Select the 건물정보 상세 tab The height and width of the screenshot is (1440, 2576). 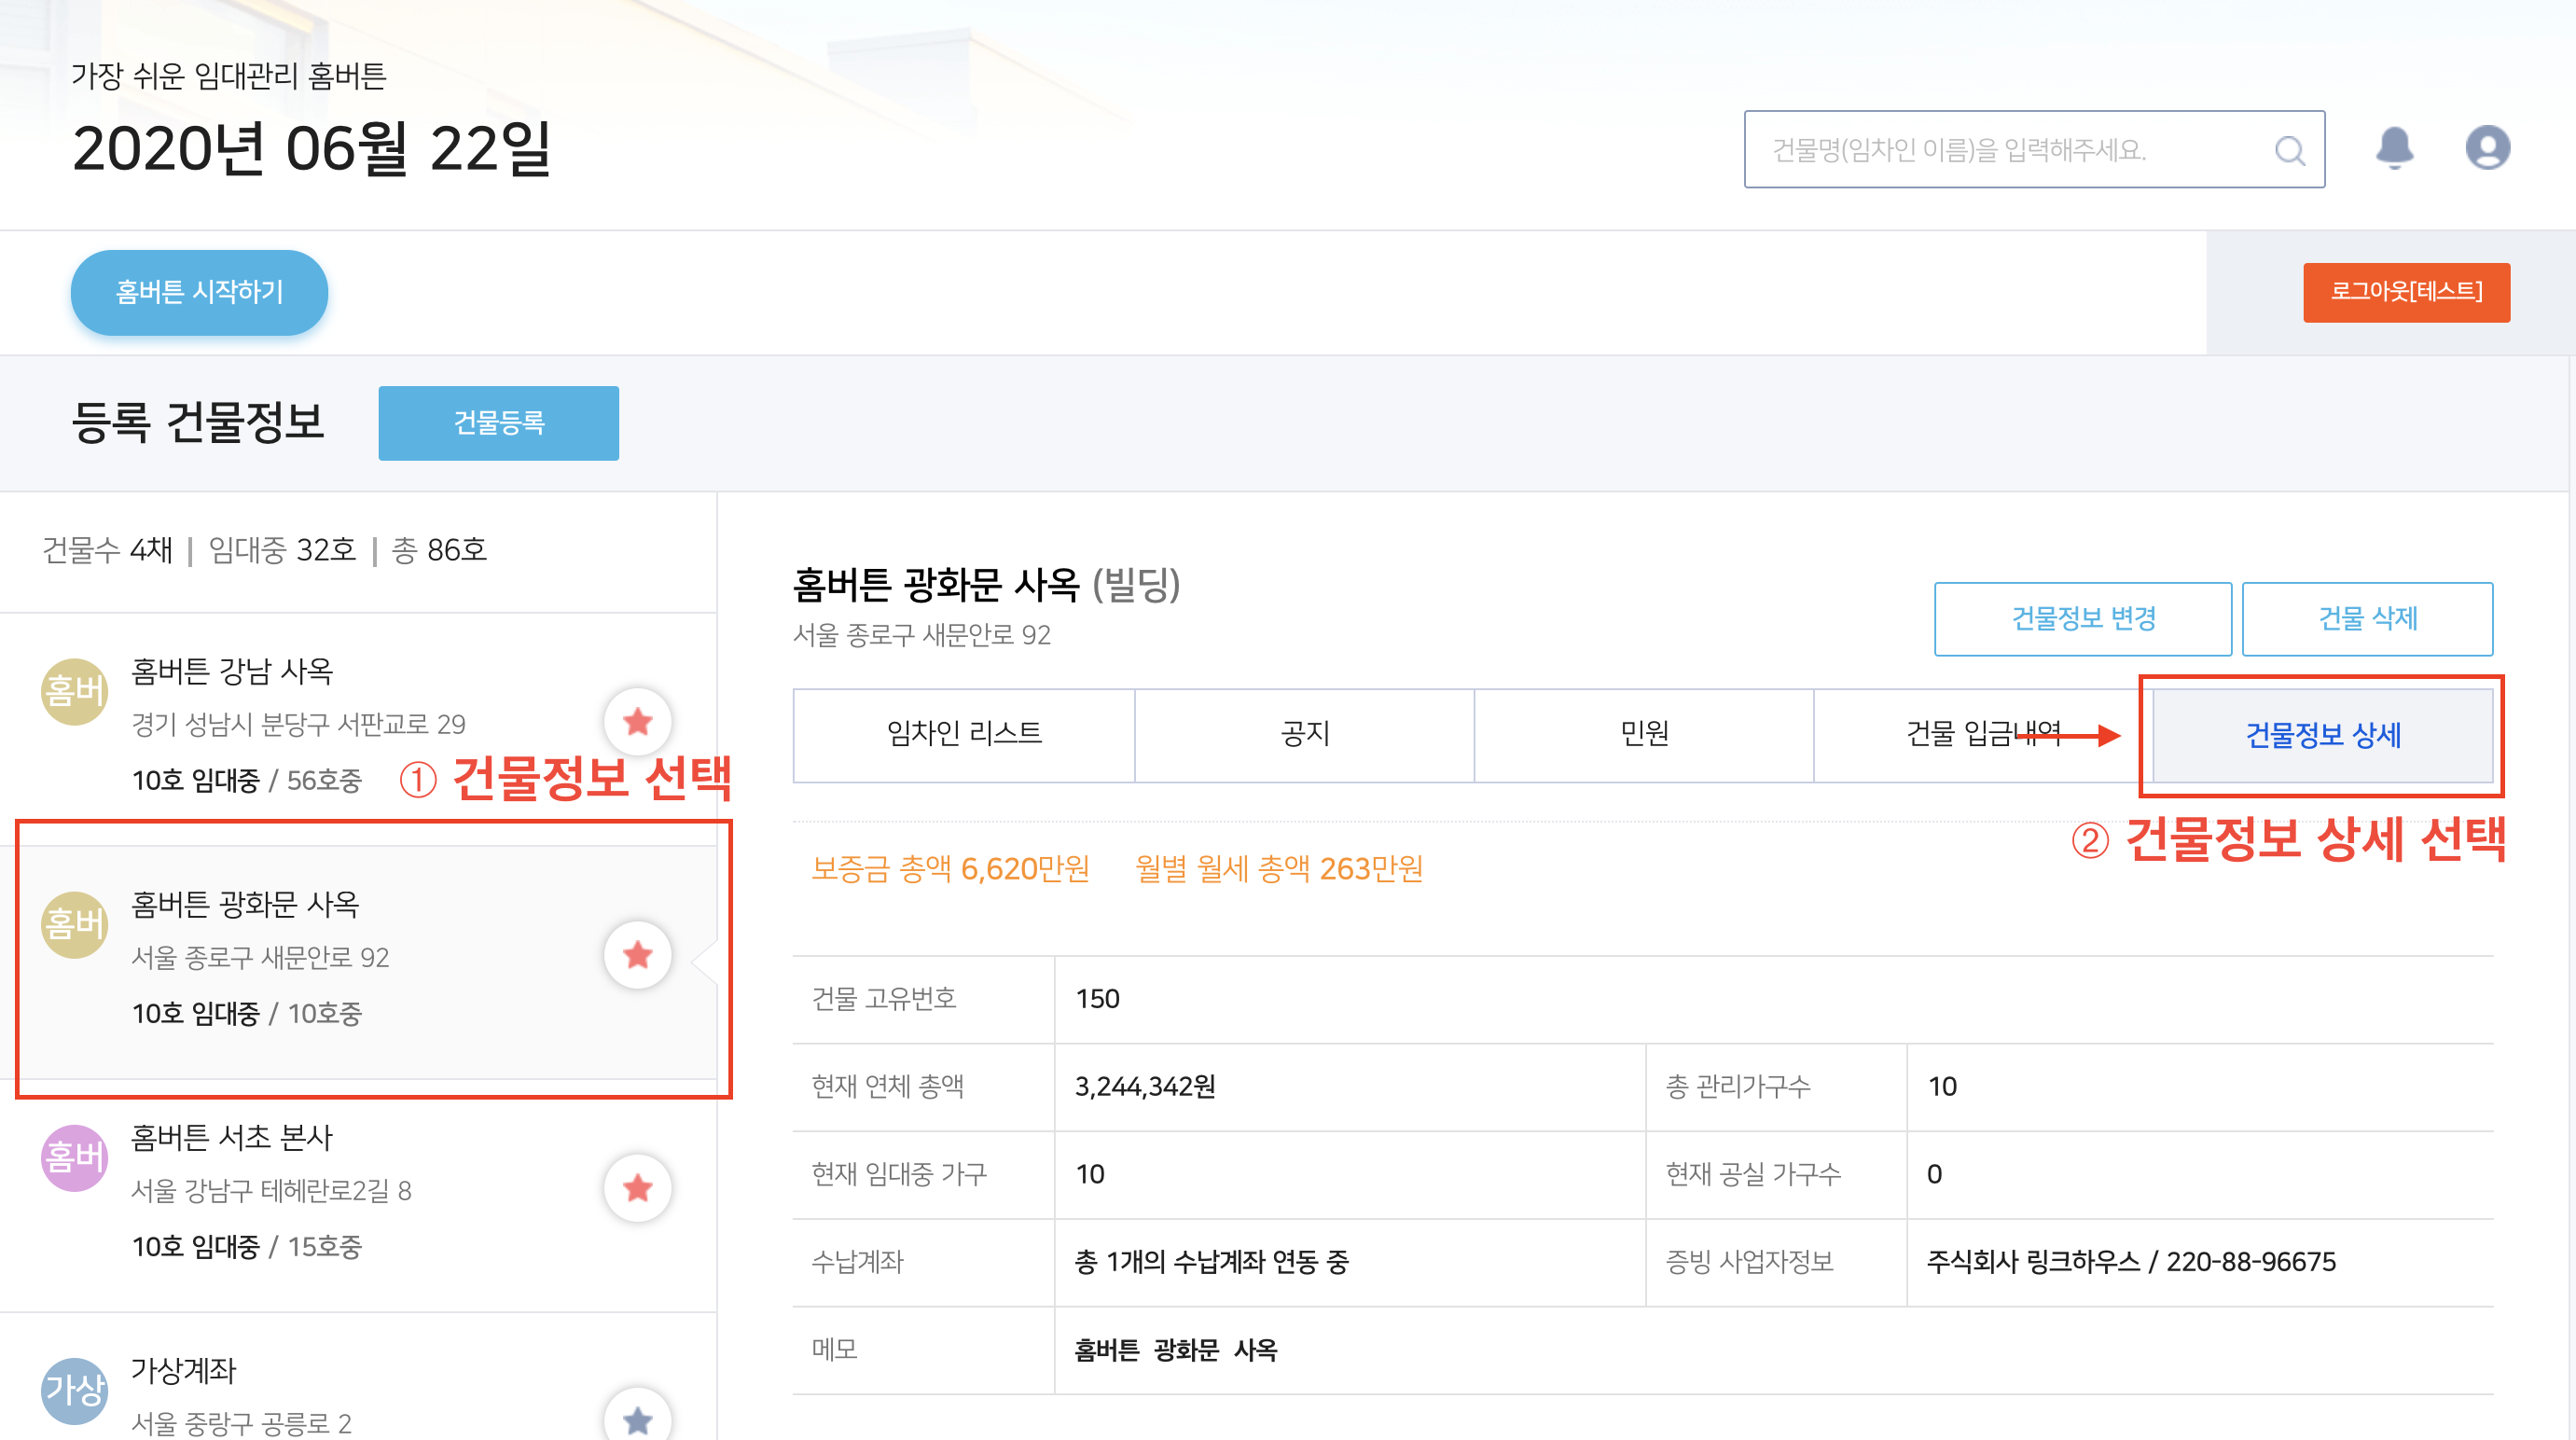2322,736
